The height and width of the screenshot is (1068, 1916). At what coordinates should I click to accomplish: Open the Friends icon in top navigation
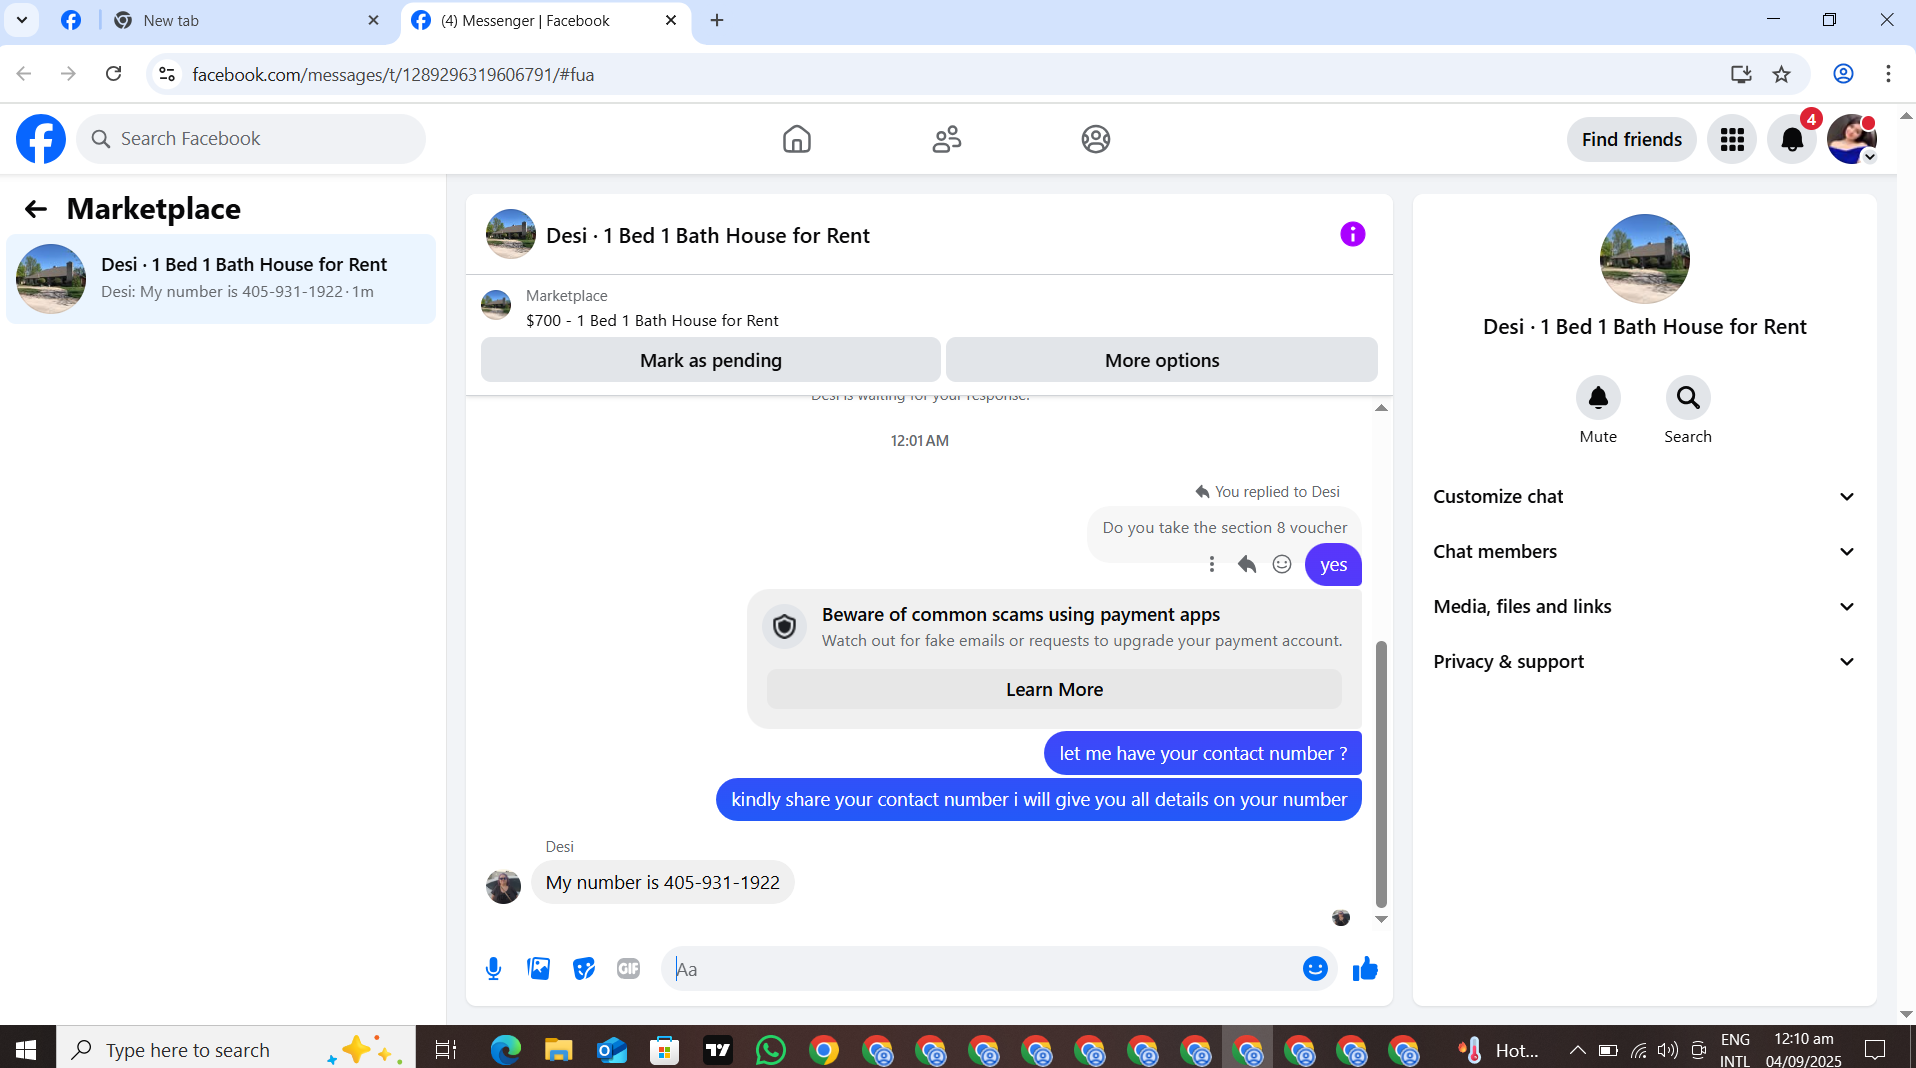point(946,139)
